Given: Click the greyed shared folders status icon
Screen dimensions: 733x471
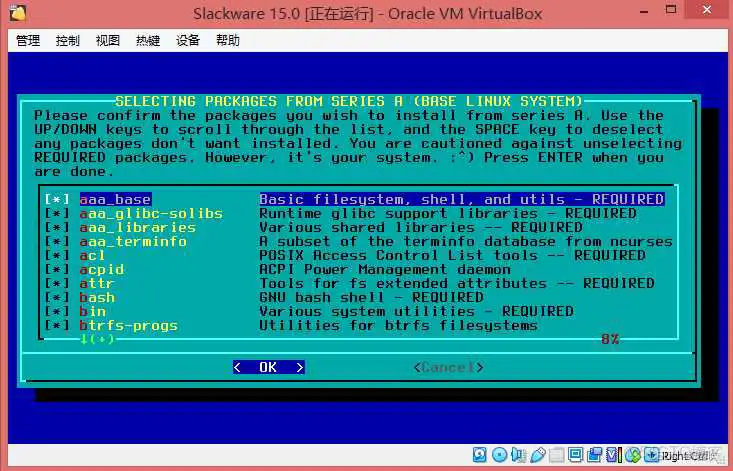Looking at the screenshot, I should [555, 457].
